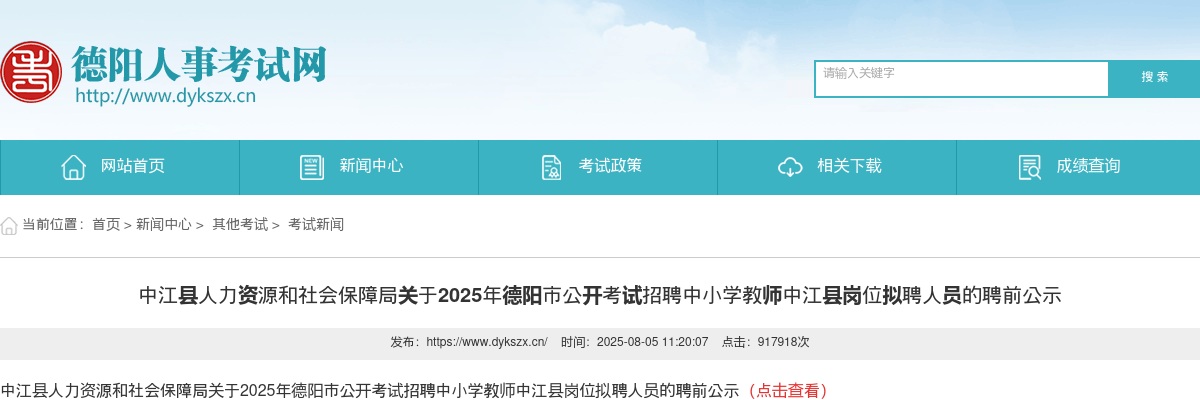The height and width of the screenshot is (400, 1200).
Task: Follow the 新闻中心 breadcrumb link
Action: [x=164, y=225]
